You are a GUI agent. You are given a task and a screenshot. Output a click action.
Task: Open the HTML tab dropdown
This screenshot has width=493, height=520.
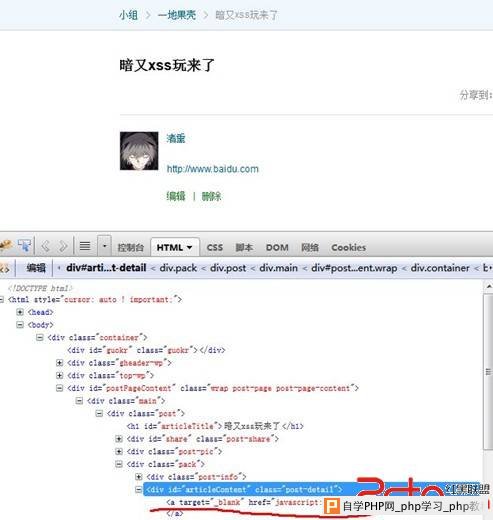click(x=175, y=247)
